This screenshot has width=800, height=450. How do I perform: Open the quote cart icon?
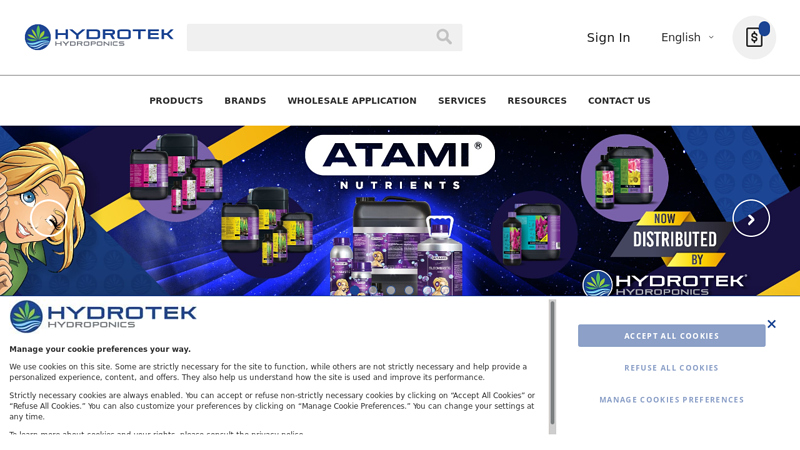tap(754, 37)
